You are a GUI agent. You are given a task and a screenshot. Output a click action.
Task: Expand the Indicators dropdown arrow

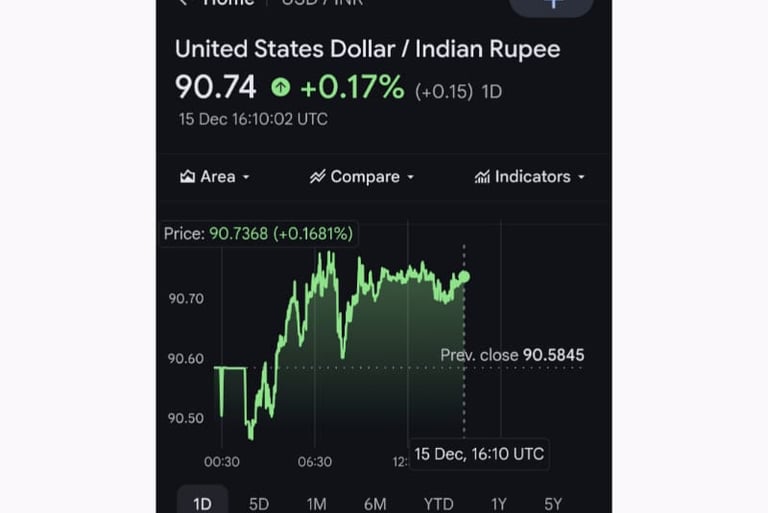(x=581, y=178)
